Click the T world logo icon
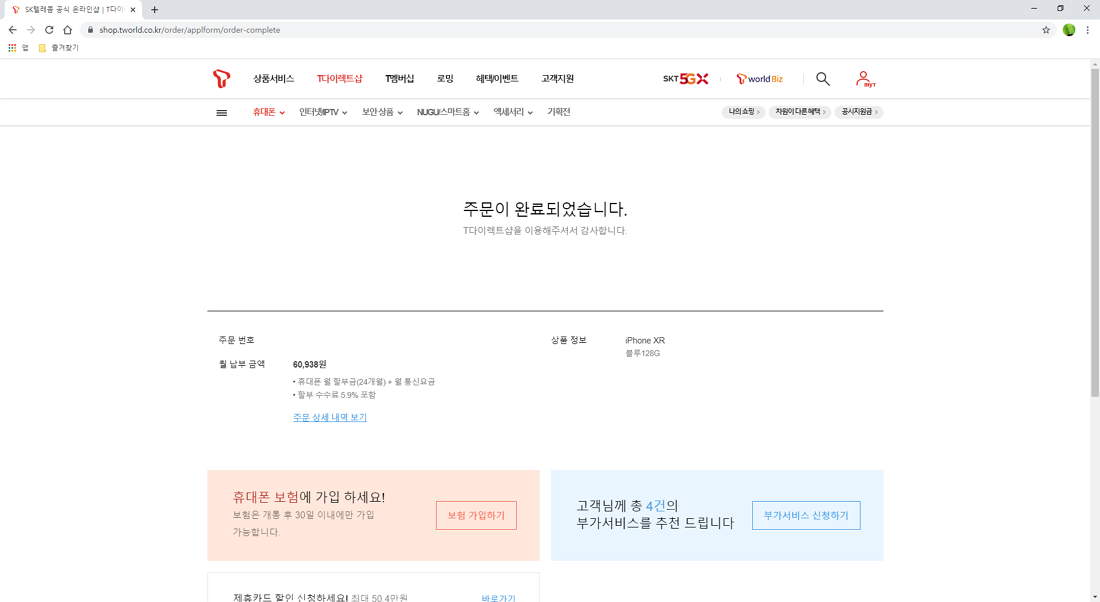1100x602 pixels. pyautogui.click(x=222, y=79)
